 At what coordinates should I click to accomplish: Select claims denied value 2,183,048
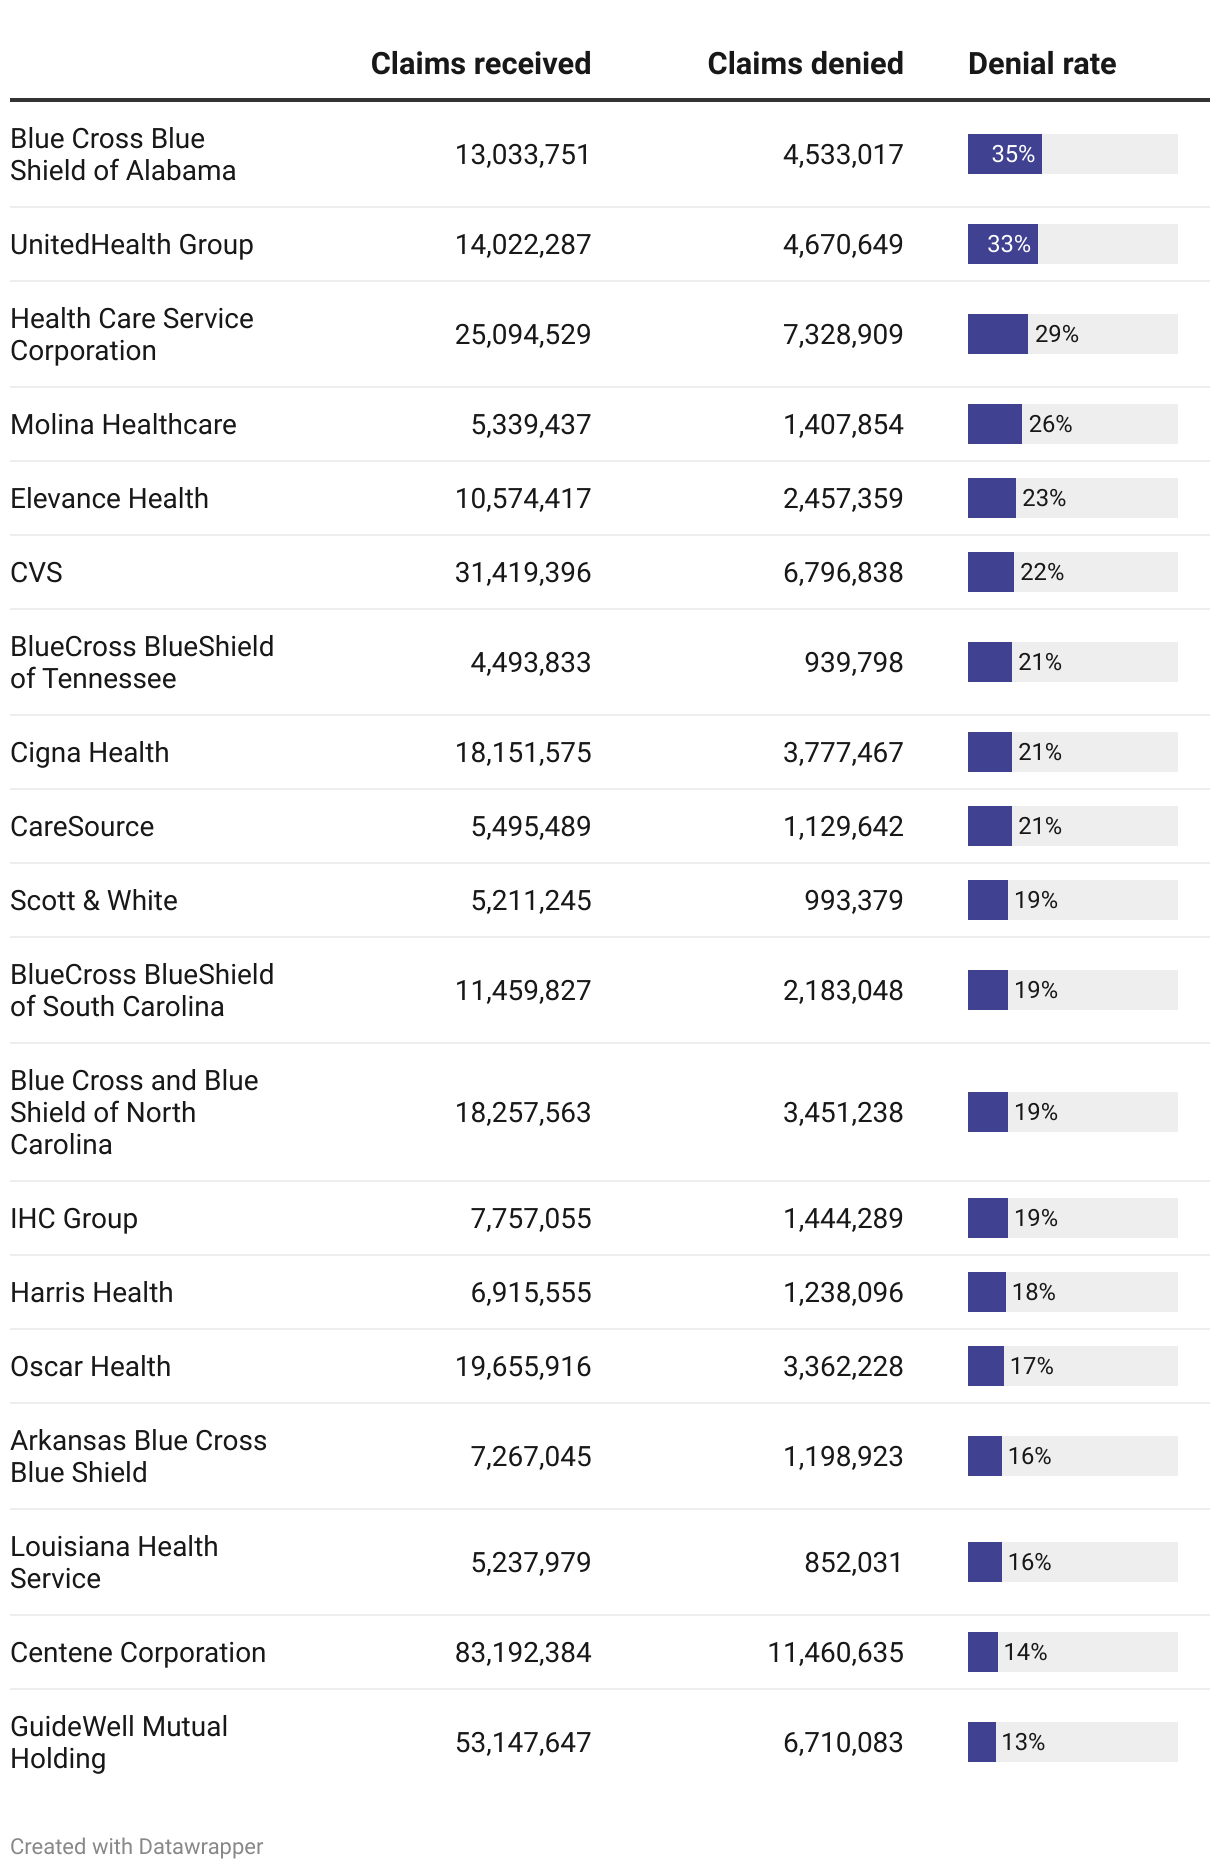843,990
